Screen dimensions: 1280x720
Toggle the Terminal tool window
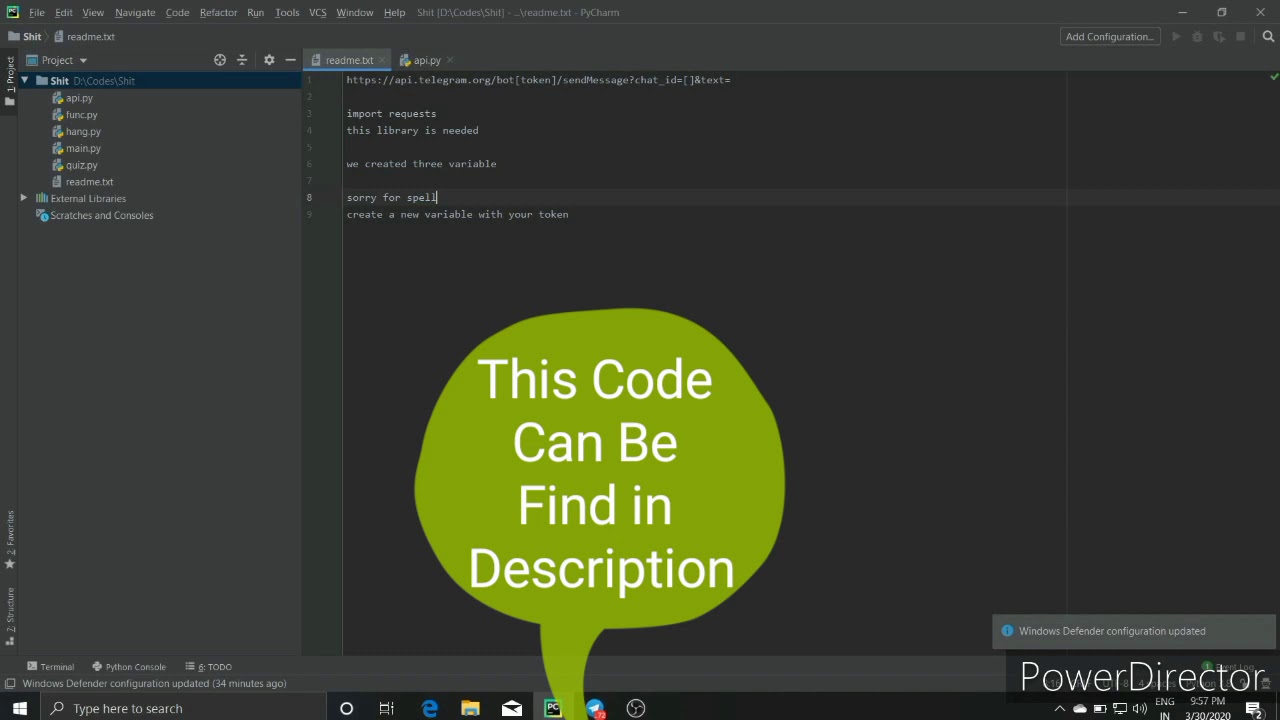tap(51, 667)
